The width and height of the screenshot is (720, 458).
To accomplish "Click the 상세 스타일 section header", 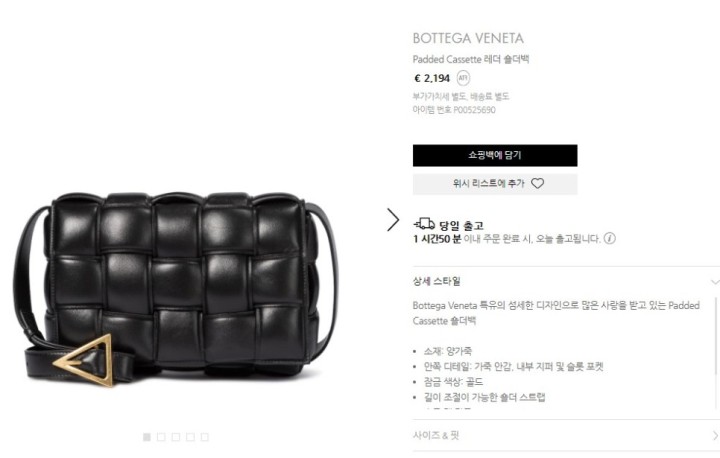I will pyautogui.click(x=566, y=281).
